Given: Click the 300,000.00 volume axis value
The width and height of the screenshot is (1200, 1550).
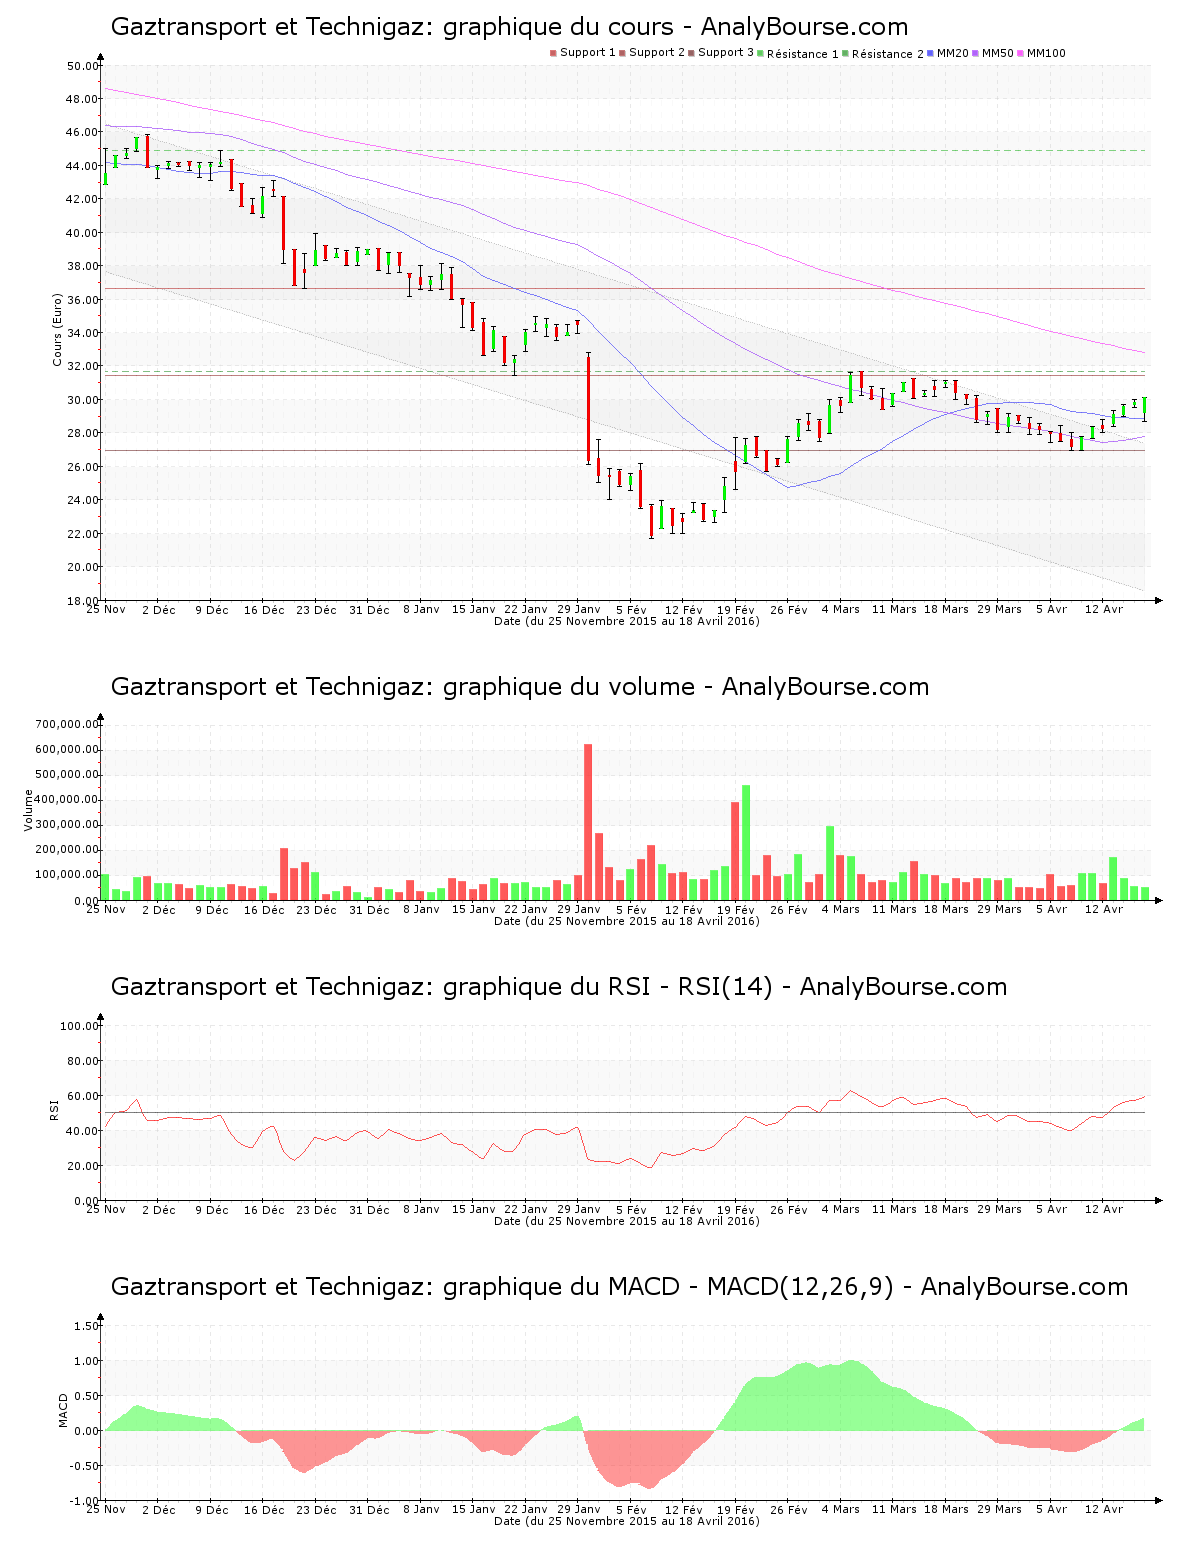Looking at the screenshot, I should pyautogui.click(x=67, y=825).
